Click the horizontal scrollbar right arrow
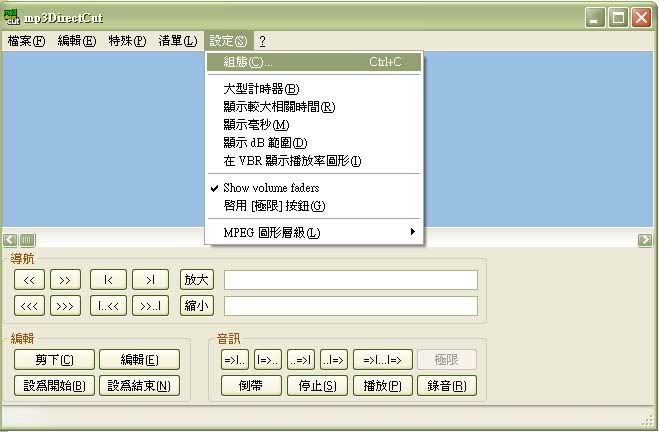659x432 pixels. pos(646,240)
